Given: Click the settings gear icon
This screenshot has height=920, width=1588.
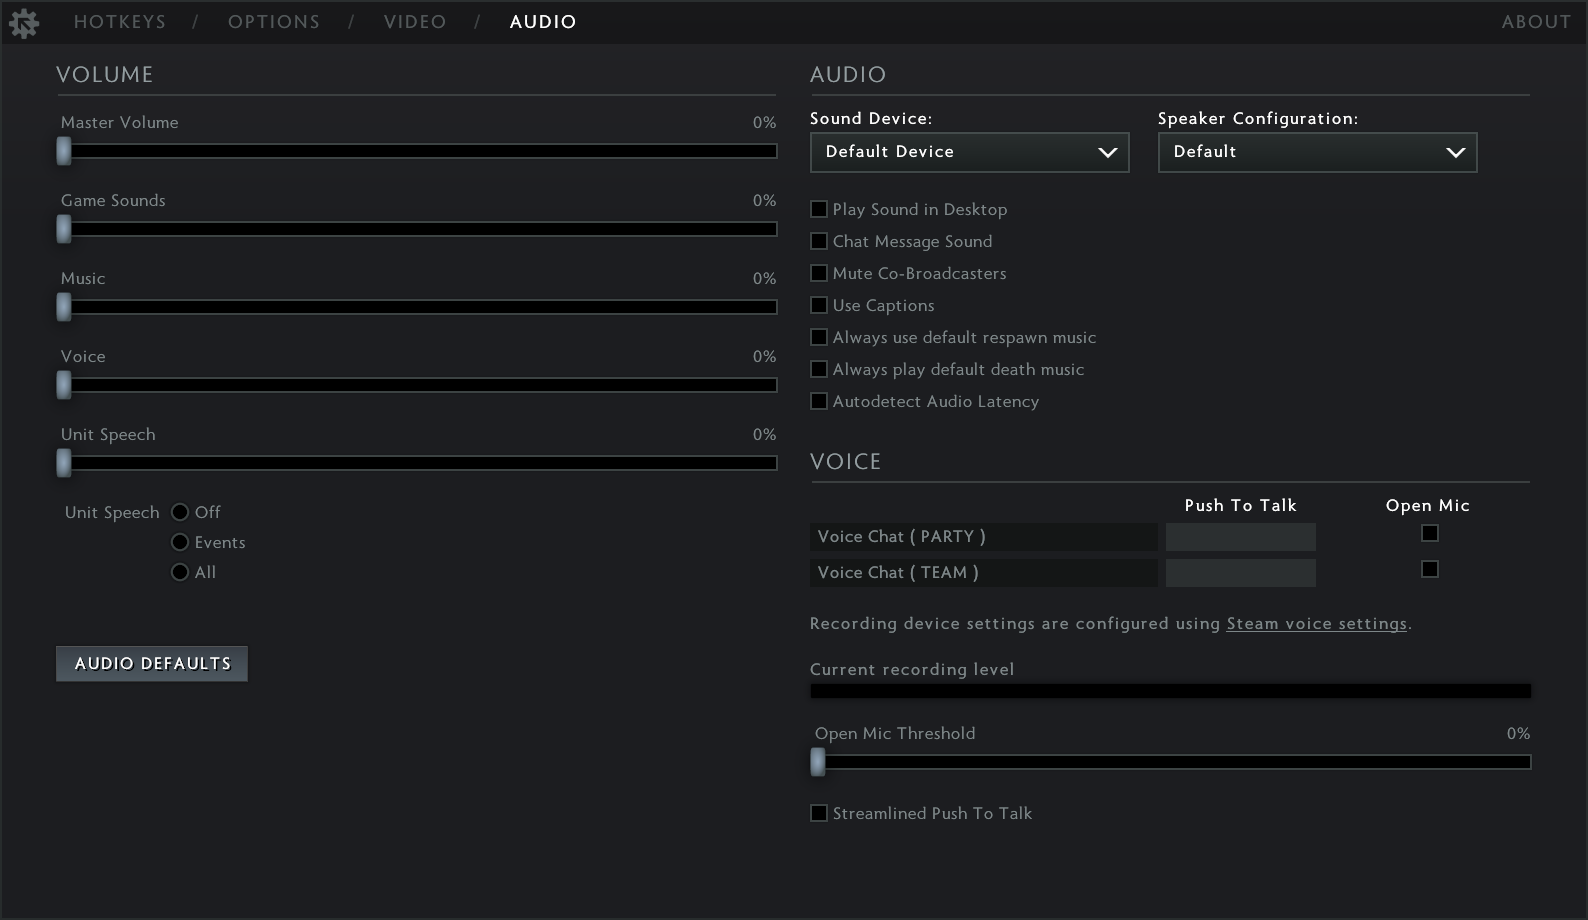Looking at the screenshot, I should [24, 23].
